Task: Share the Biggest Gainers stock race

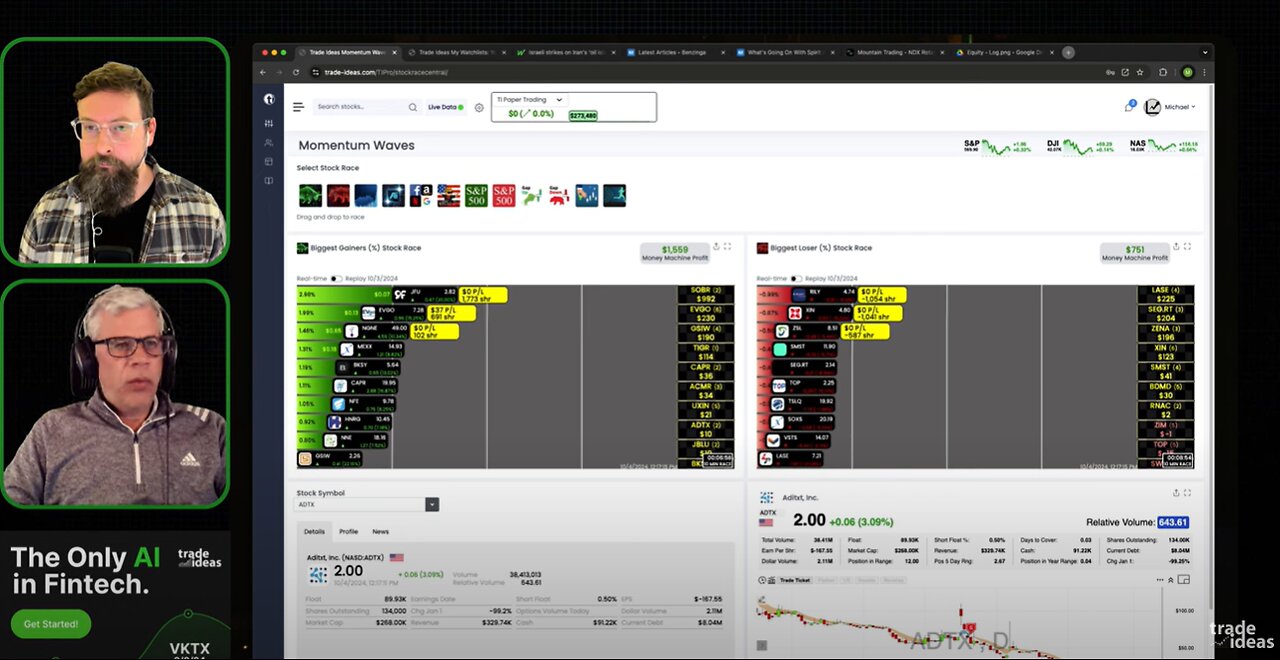Action: click(x=716, y=246)
